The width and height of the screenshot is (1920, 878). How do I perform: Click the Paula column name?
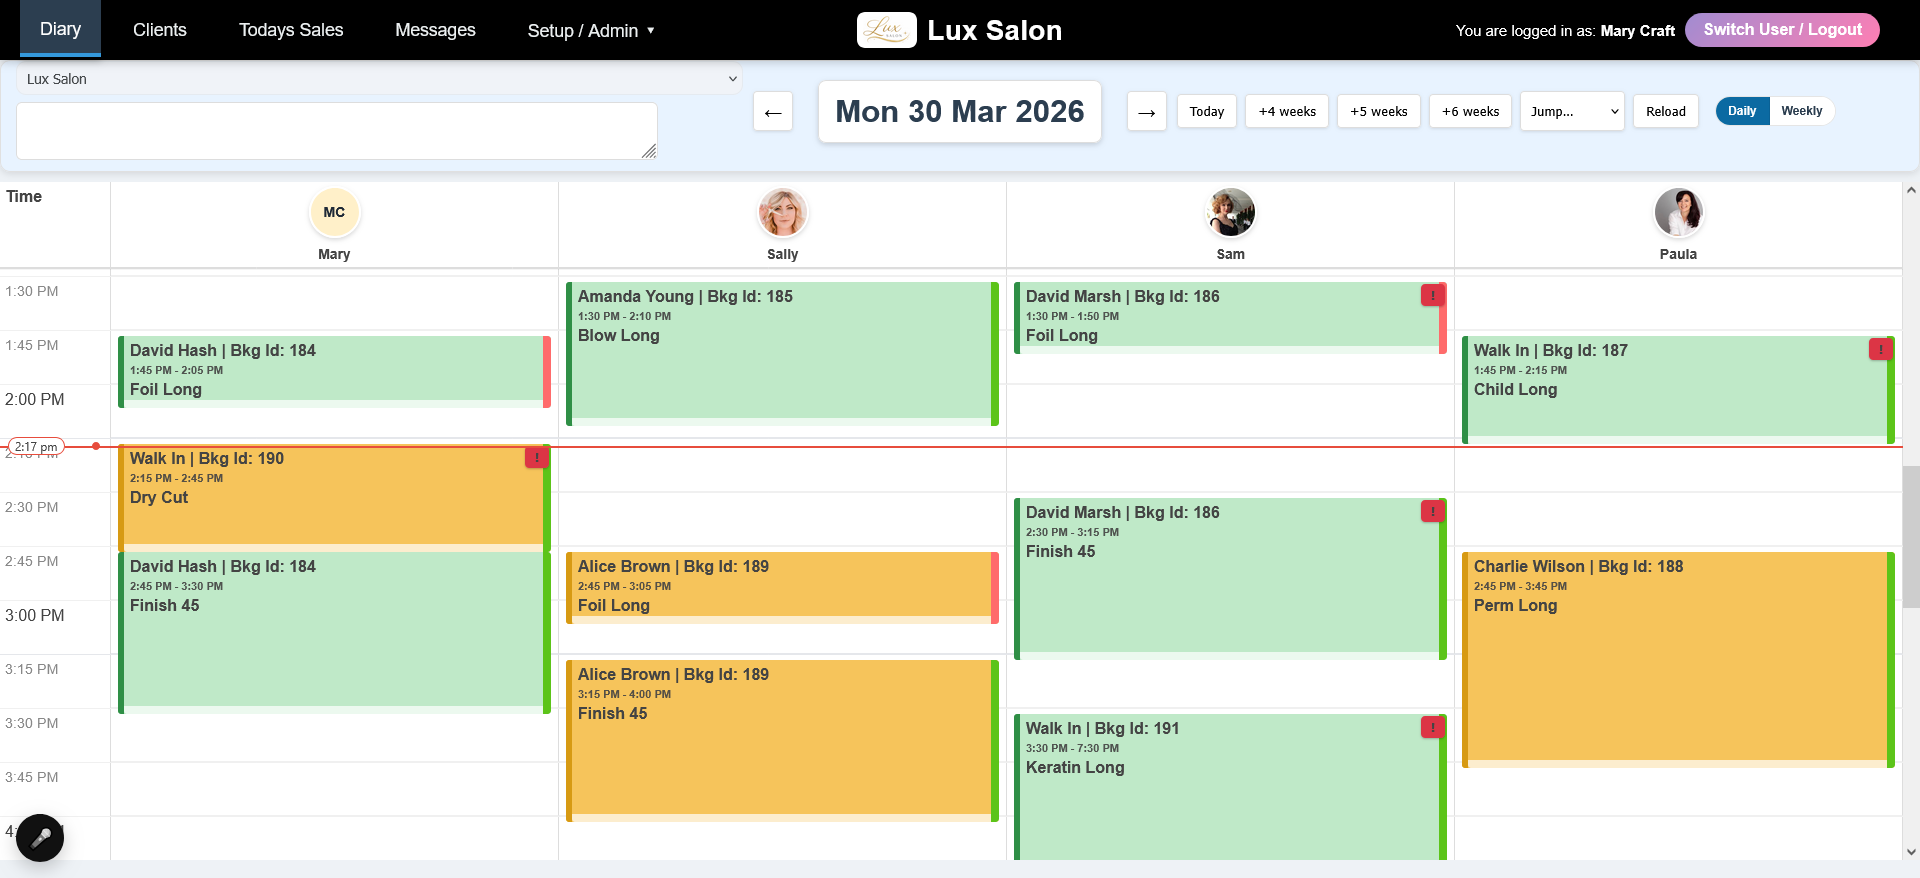tap(1678, 254)
